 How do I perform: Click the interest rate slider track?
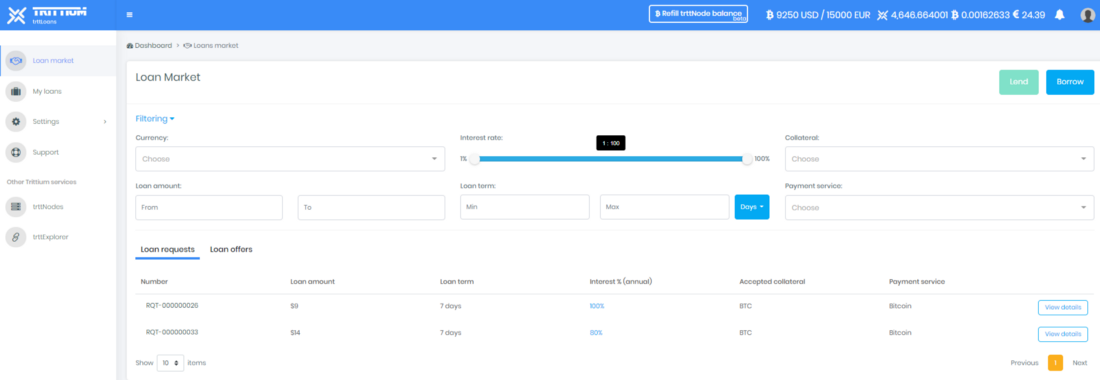tap(611, 159)
